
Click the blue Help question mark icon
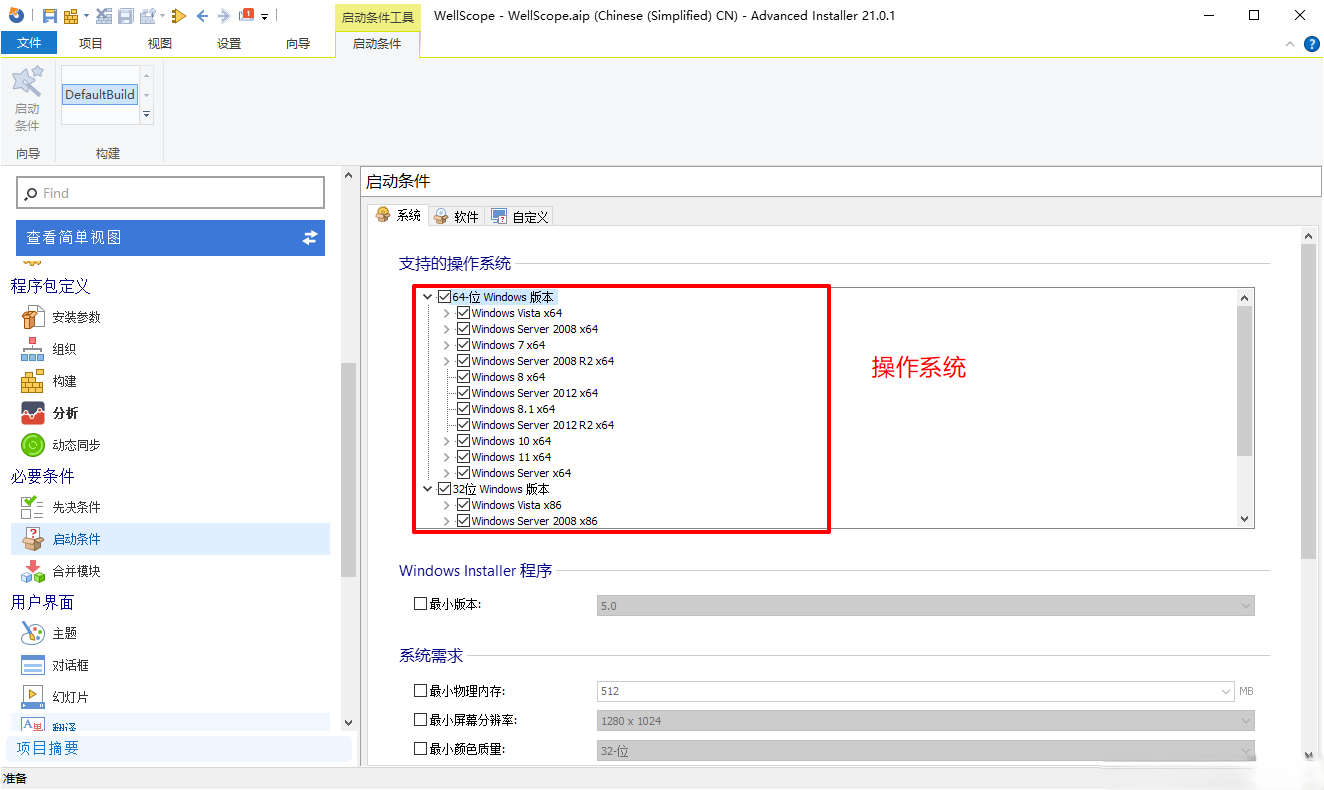tap(1311, 44)
